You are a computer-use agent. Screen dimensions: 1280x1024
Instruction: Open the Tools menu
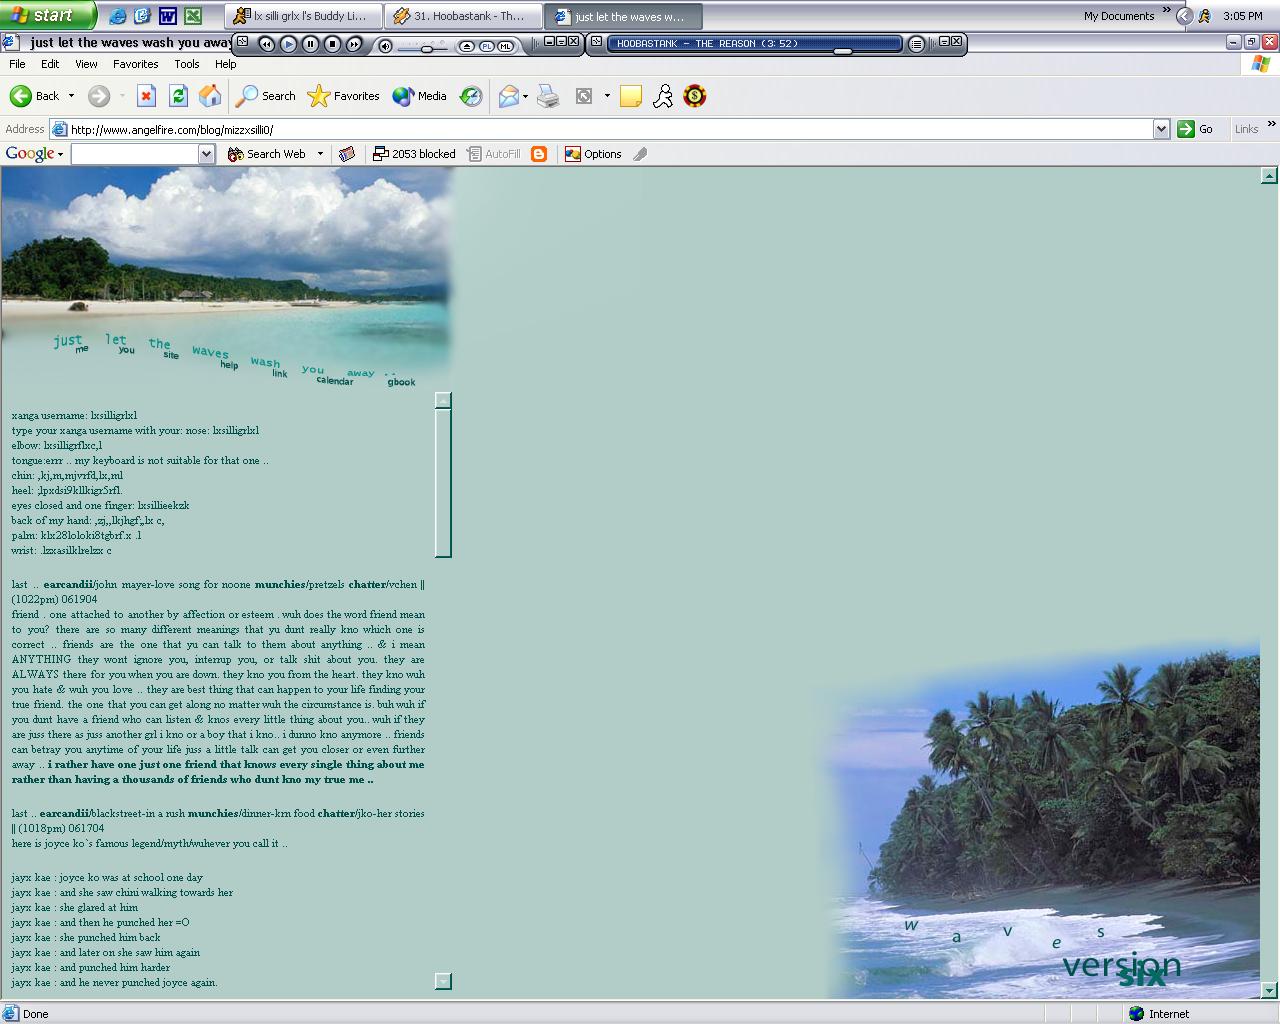(187, 64)
